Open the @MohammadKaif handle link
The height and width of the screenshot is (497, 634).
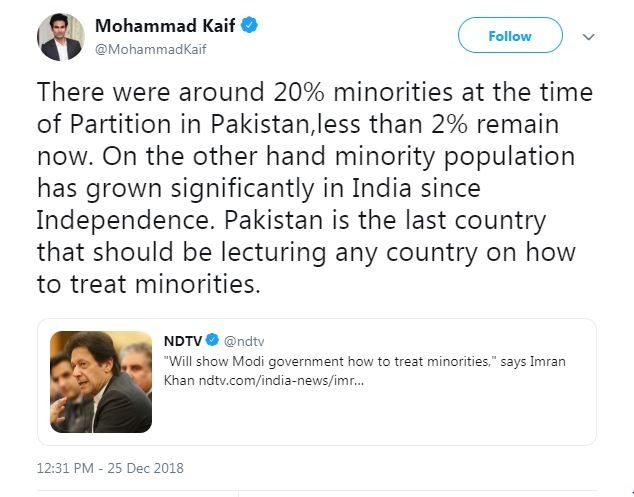pyautogui.click(x=150, y=49)
